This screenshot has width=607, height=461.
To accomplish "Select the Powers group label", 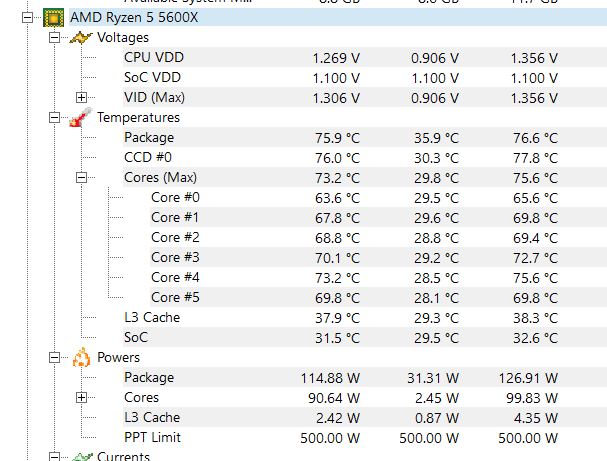I will click(118, 357).
